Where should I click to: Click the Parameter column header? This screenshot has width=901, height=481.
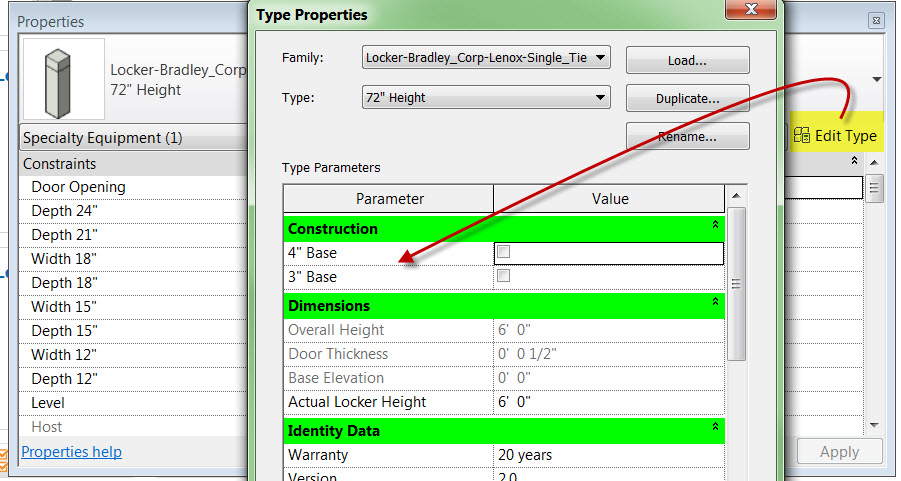389,199
